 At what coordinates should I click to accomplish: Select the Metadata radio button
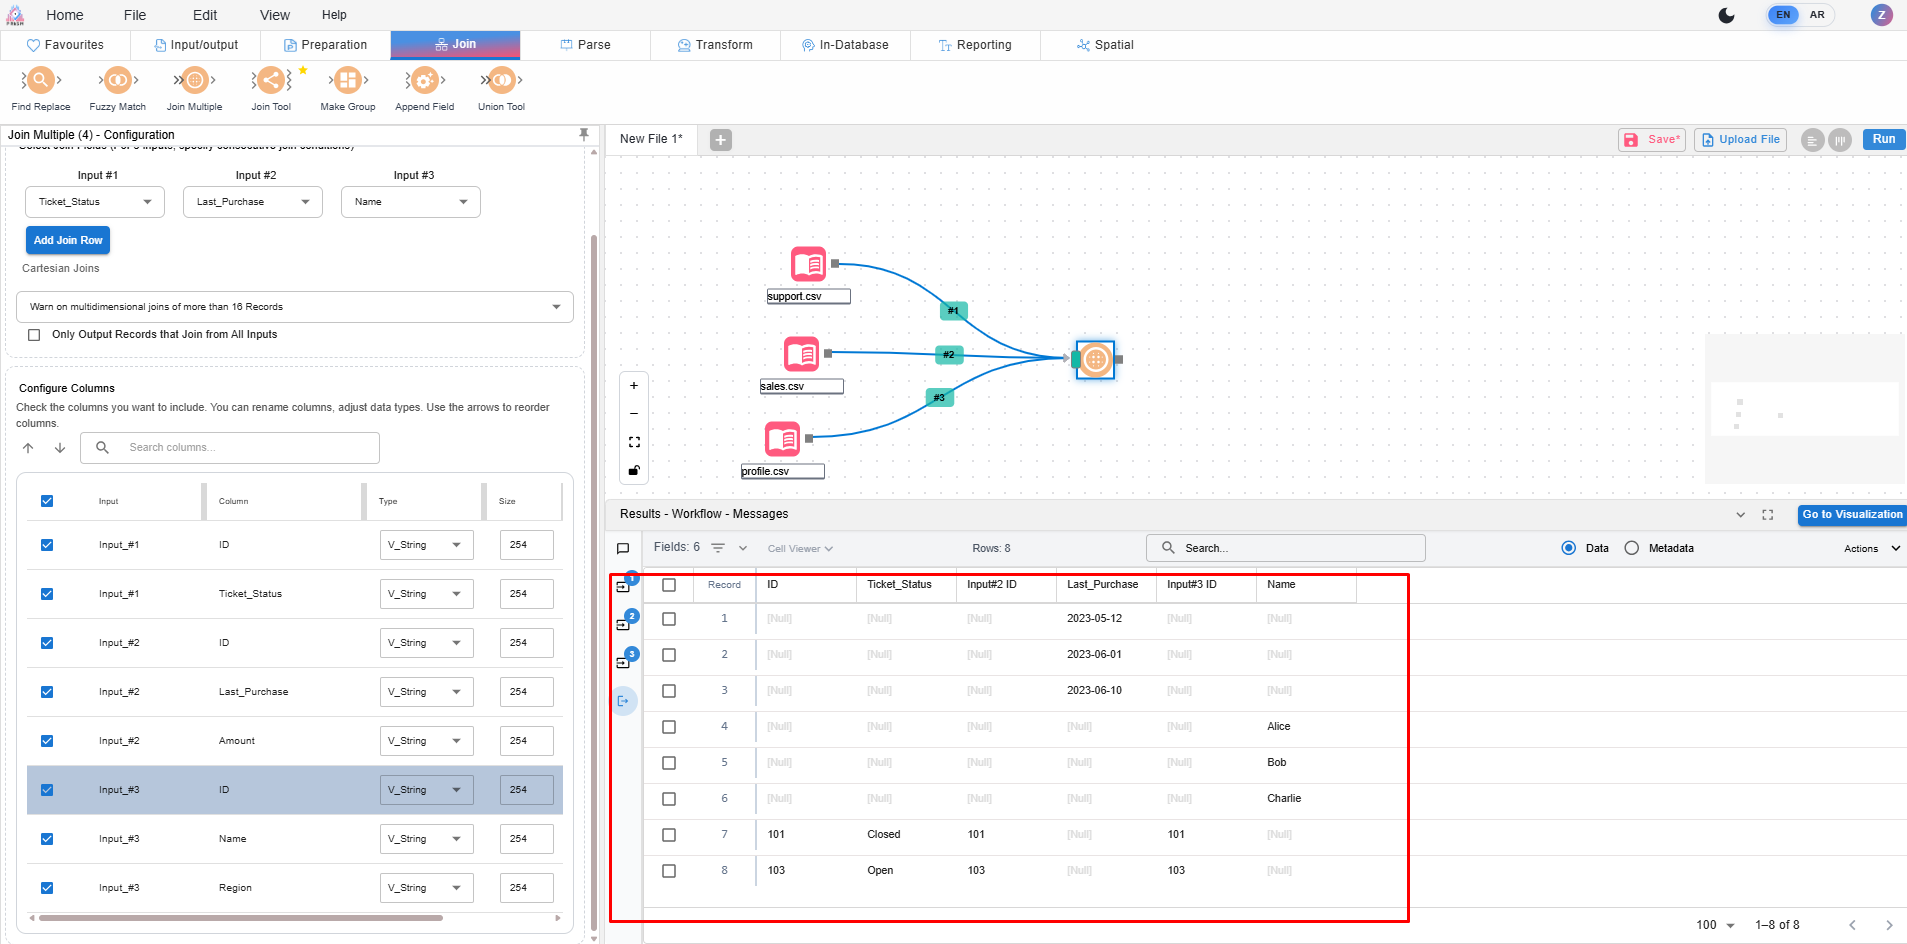click(1632, 548)
